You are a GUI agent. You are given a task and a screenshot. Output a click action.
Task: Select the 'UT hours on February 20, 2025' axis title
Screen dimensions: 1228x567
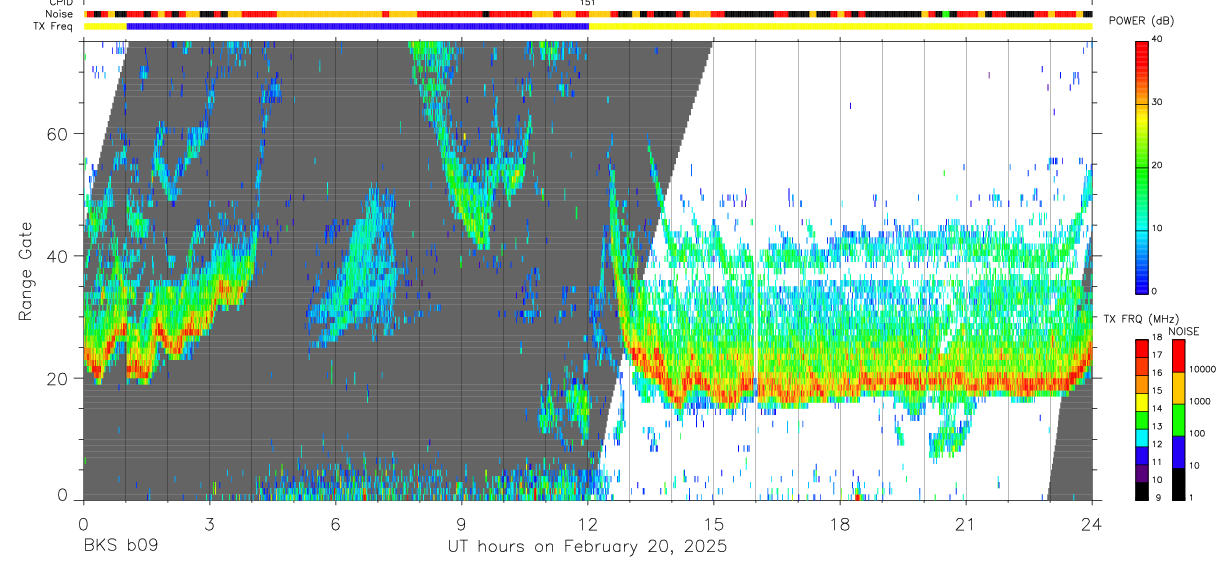[587, 547]
